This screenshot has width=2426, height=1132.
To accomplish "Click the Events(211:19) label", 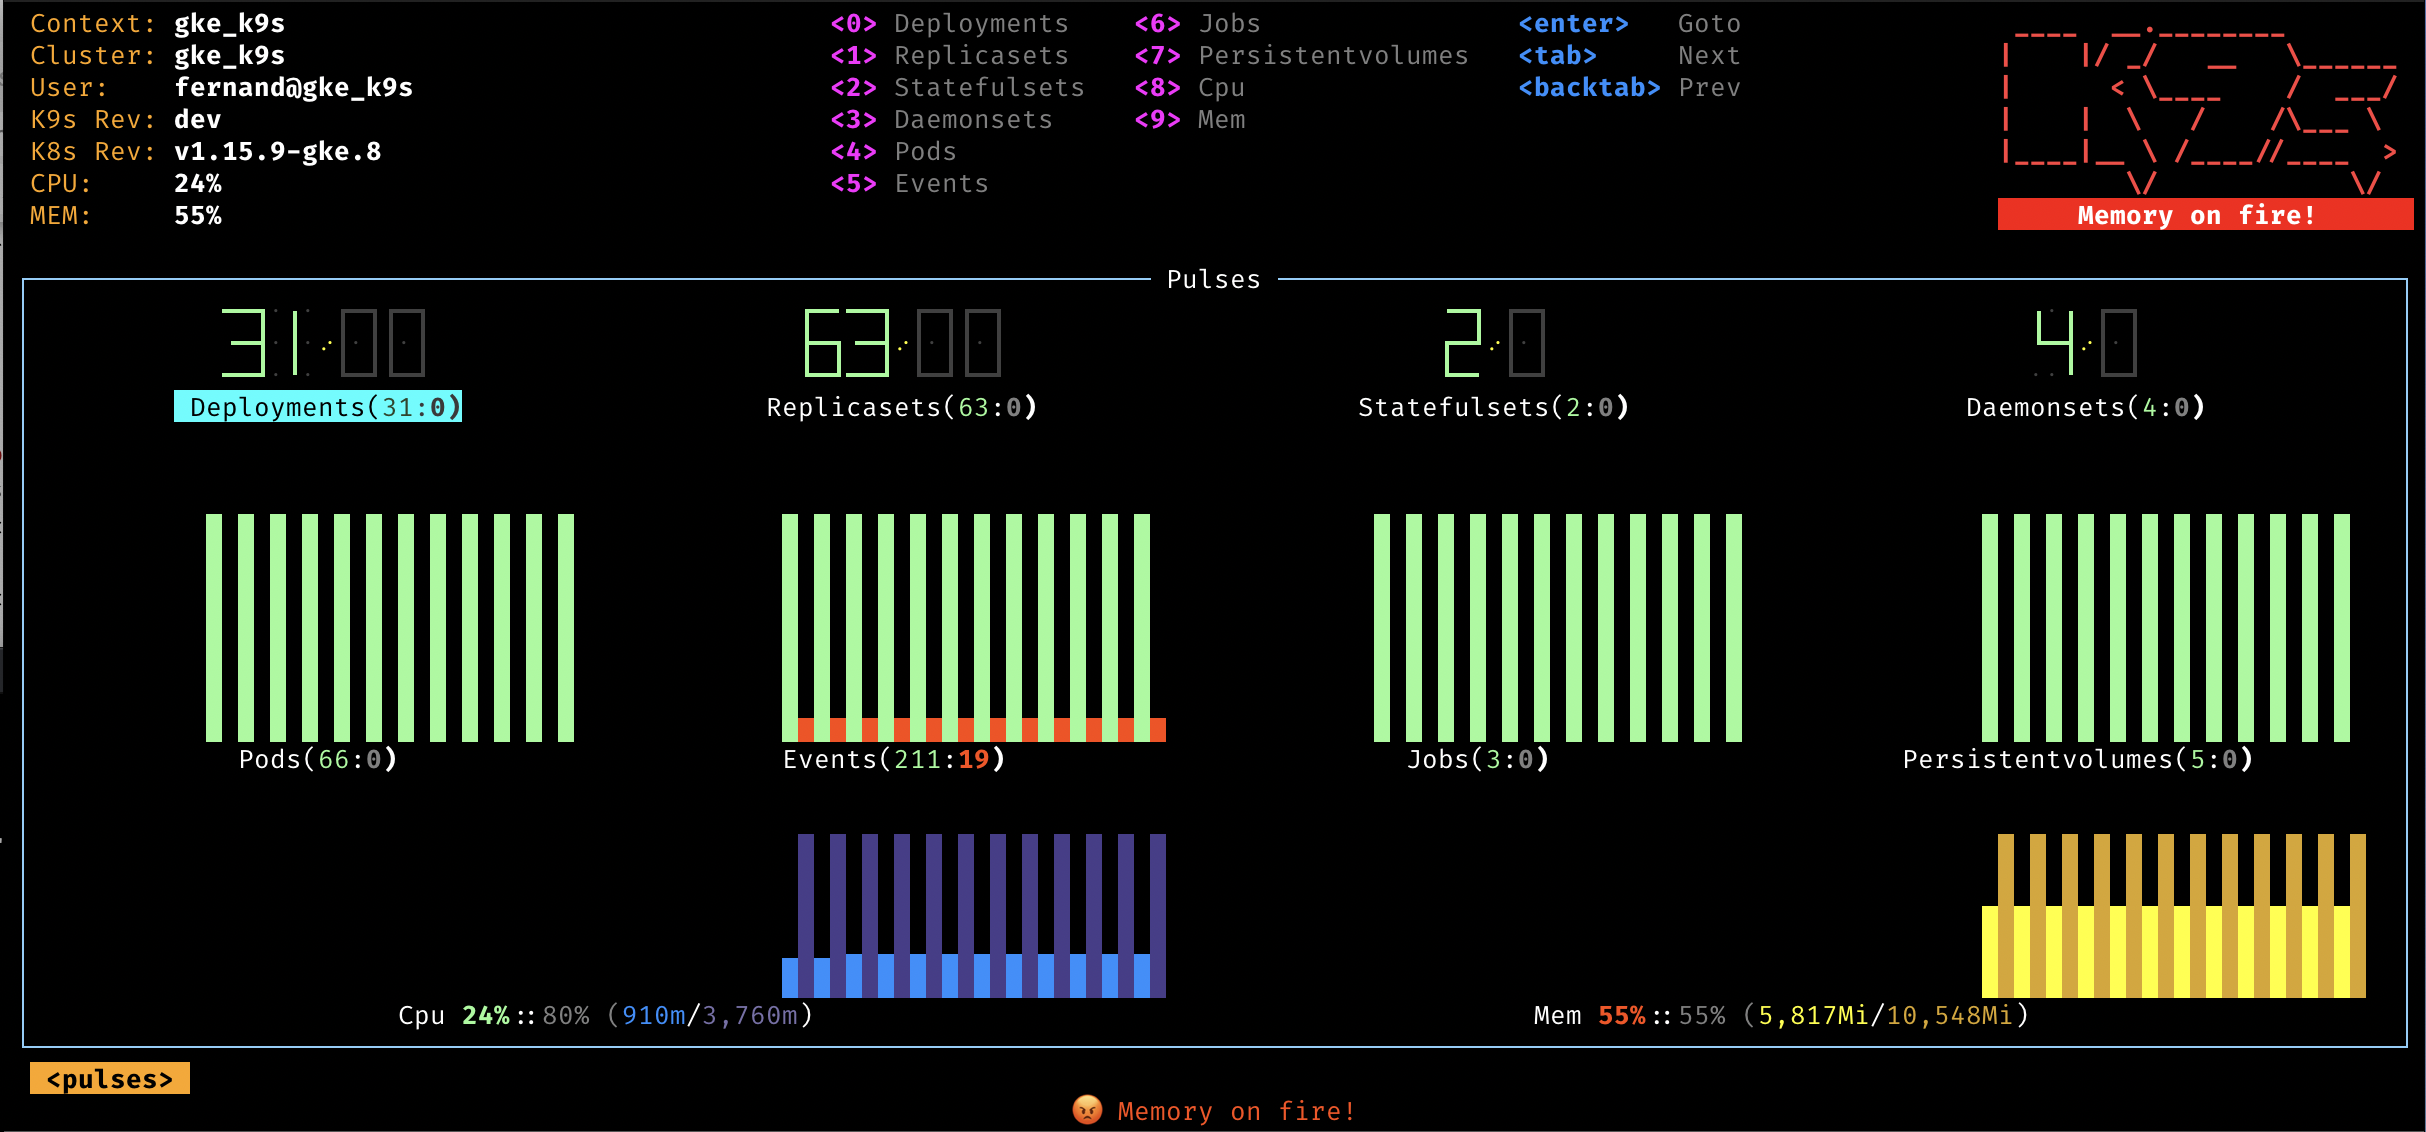I will 893,759.
